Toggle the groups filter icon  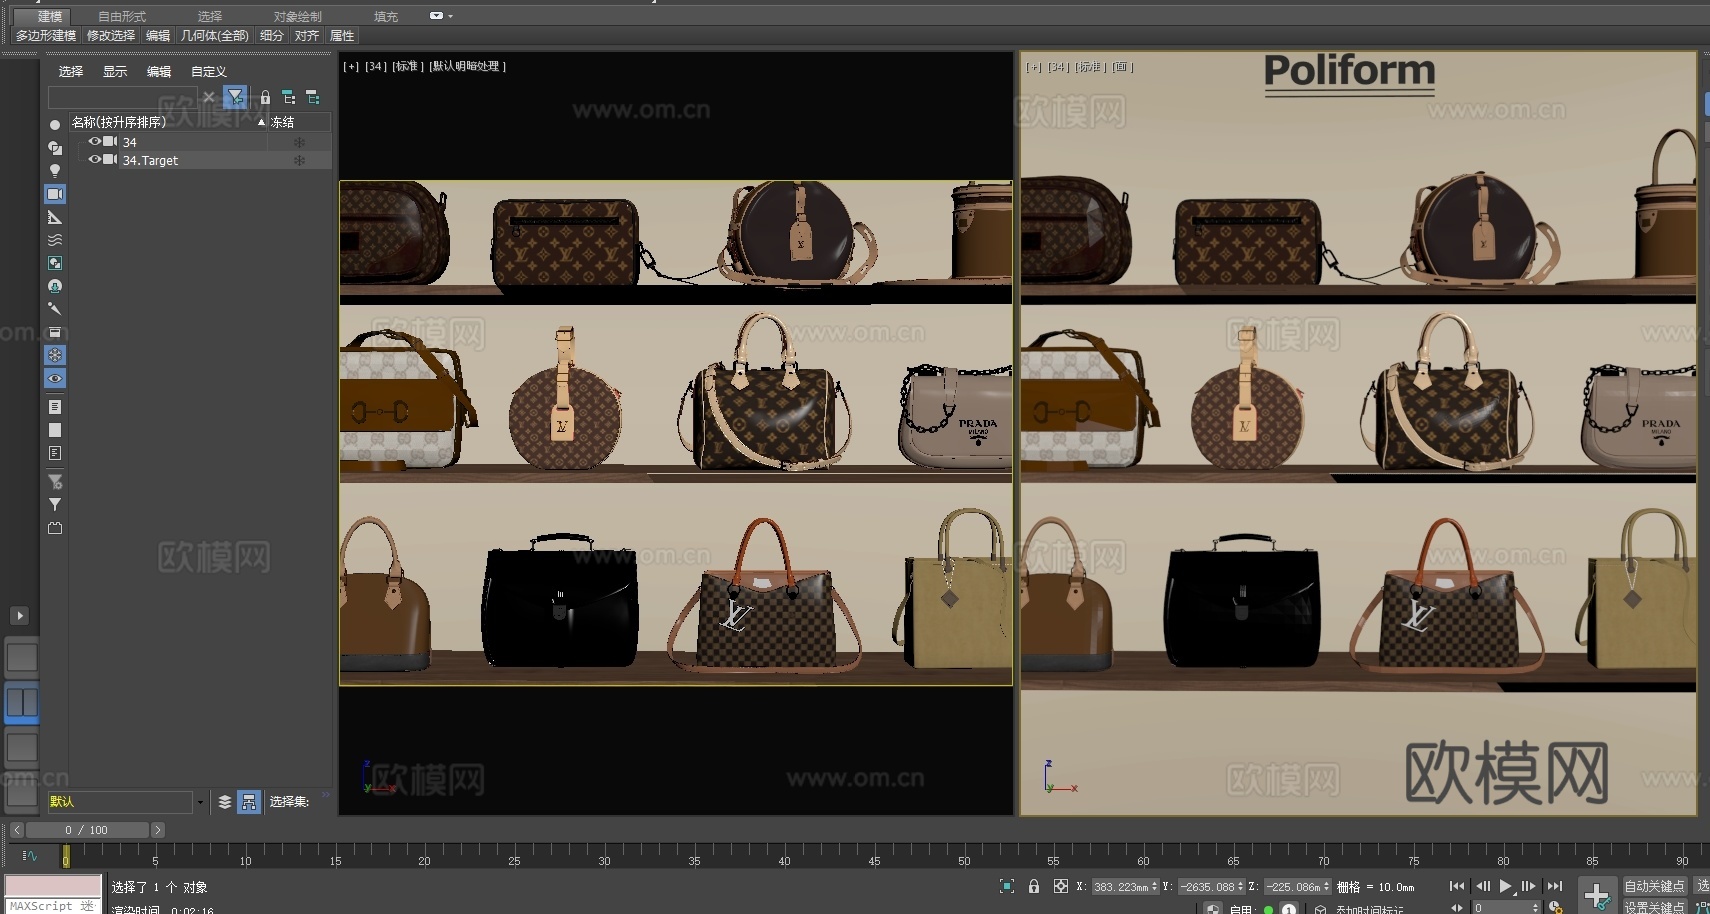coord(55,263)
